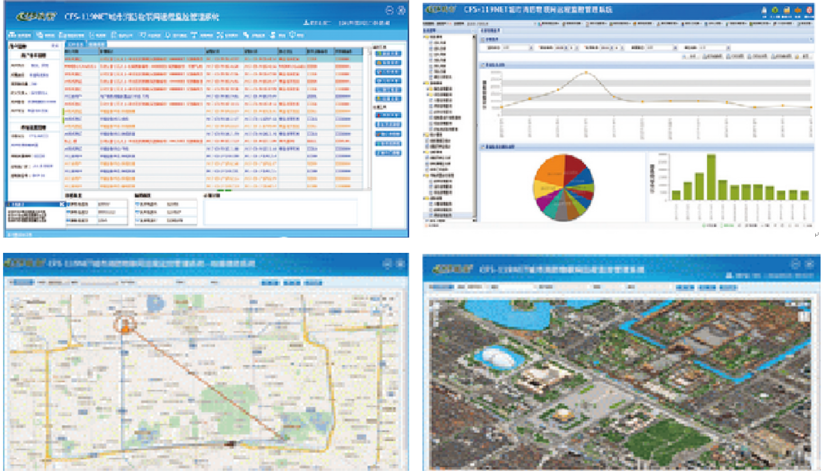
Task: Click first toolbar field in 3D map window
Action: (x=442, y=287)
